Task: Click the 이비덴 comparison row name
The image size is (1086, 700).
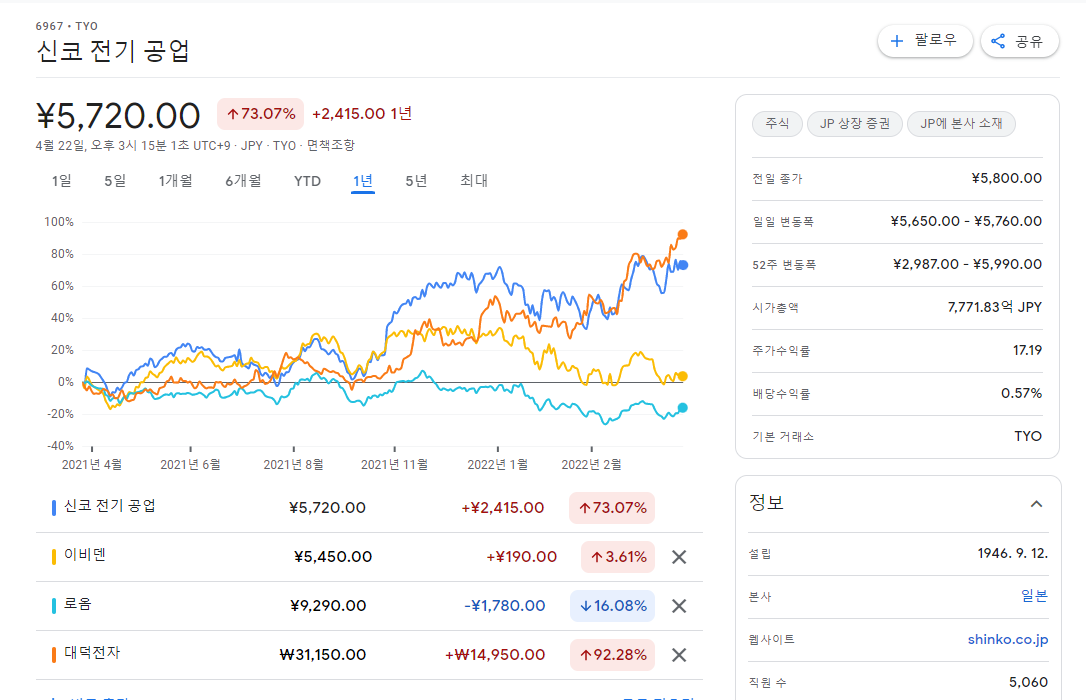Action: (84, 555)
